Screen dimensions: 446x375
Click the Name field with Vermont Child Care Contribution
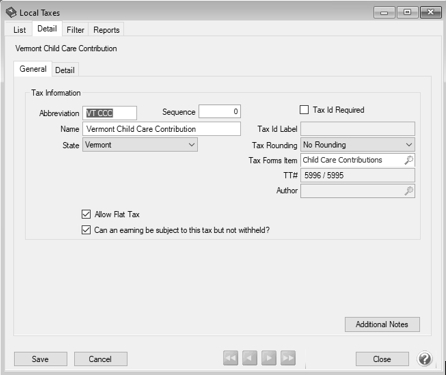pyautogui.click(x=161, y=129)
